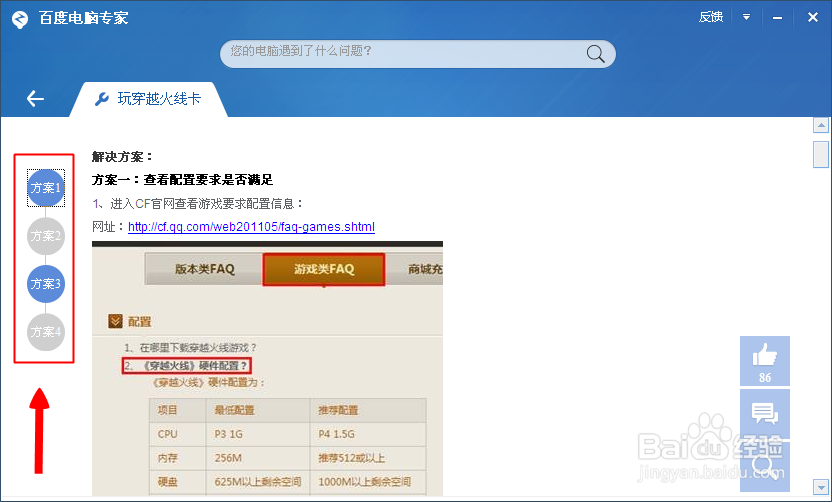Image resolution: width=832 pixels, height=502 pixels.
Task: Click the heading 方案一：查看配置要求是否满足
Action: click(x=182, y=180)
